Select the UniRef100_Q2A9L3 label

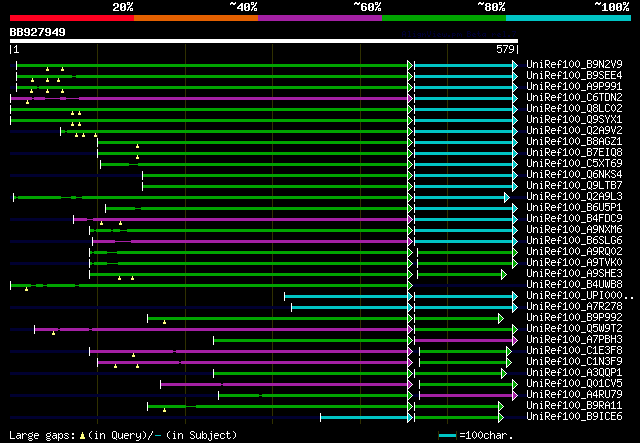[574, 197]
